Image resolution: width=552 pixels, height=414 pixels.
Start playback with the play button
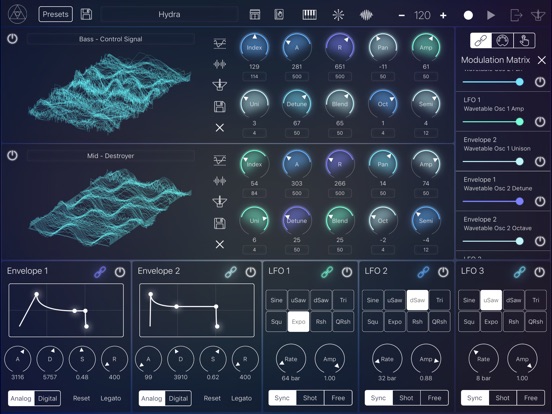[x=491, y=15]
